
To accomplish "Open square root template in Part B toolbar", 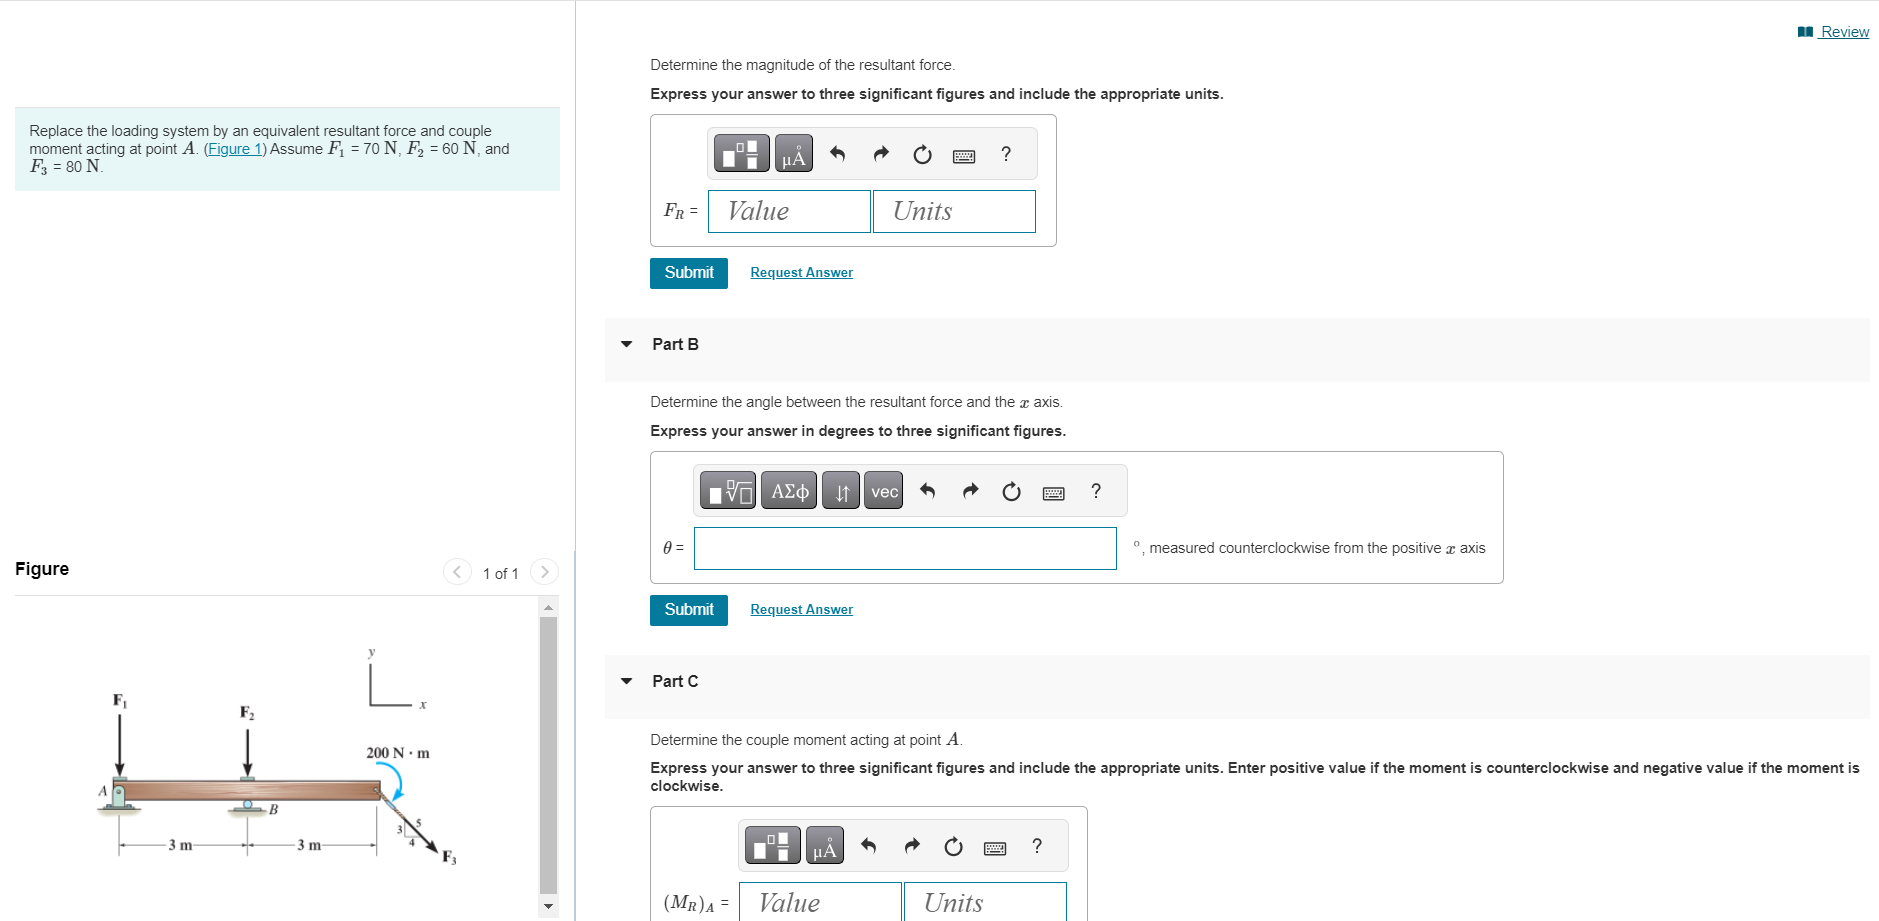I will tap(727, 490).
